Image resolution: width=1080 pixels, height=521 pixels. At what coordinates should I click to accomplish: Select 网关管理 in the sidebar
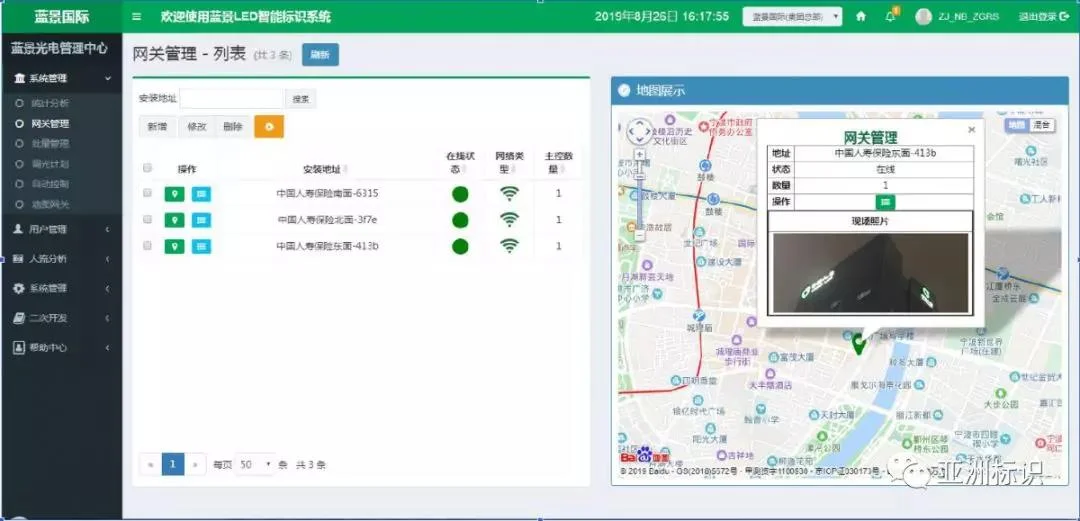[50, 124]
